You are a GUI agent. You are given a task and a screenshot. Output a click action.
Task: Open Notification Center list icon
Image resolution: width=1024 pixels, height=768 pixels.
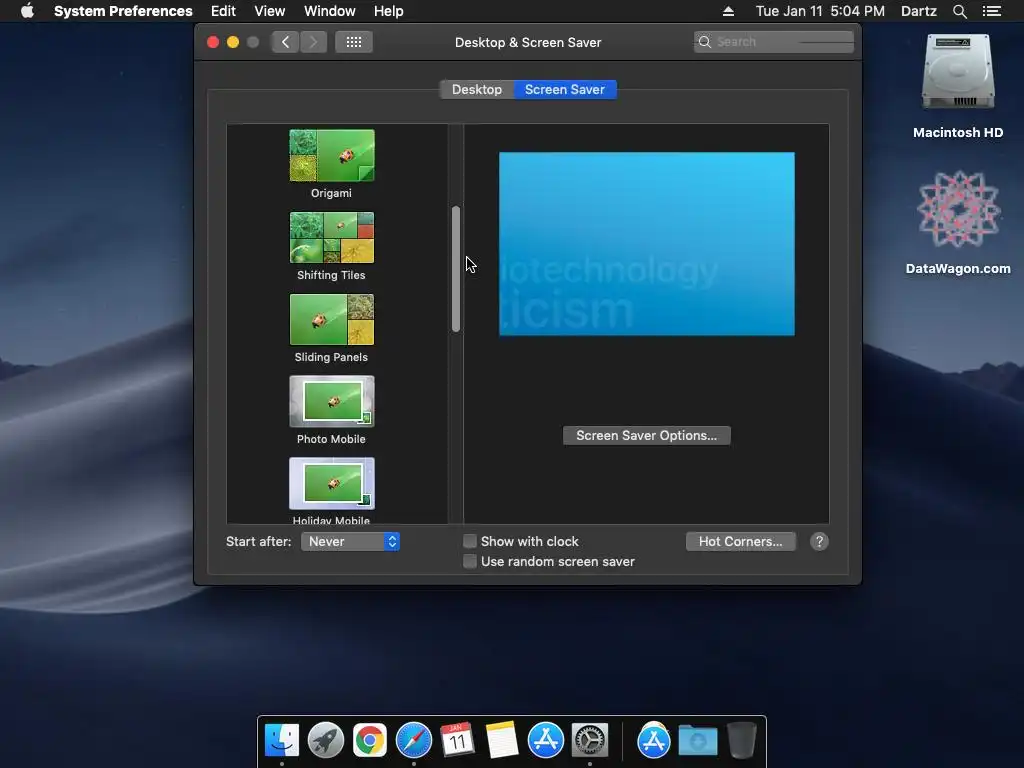pyautogui.click(x=991, y=11)
